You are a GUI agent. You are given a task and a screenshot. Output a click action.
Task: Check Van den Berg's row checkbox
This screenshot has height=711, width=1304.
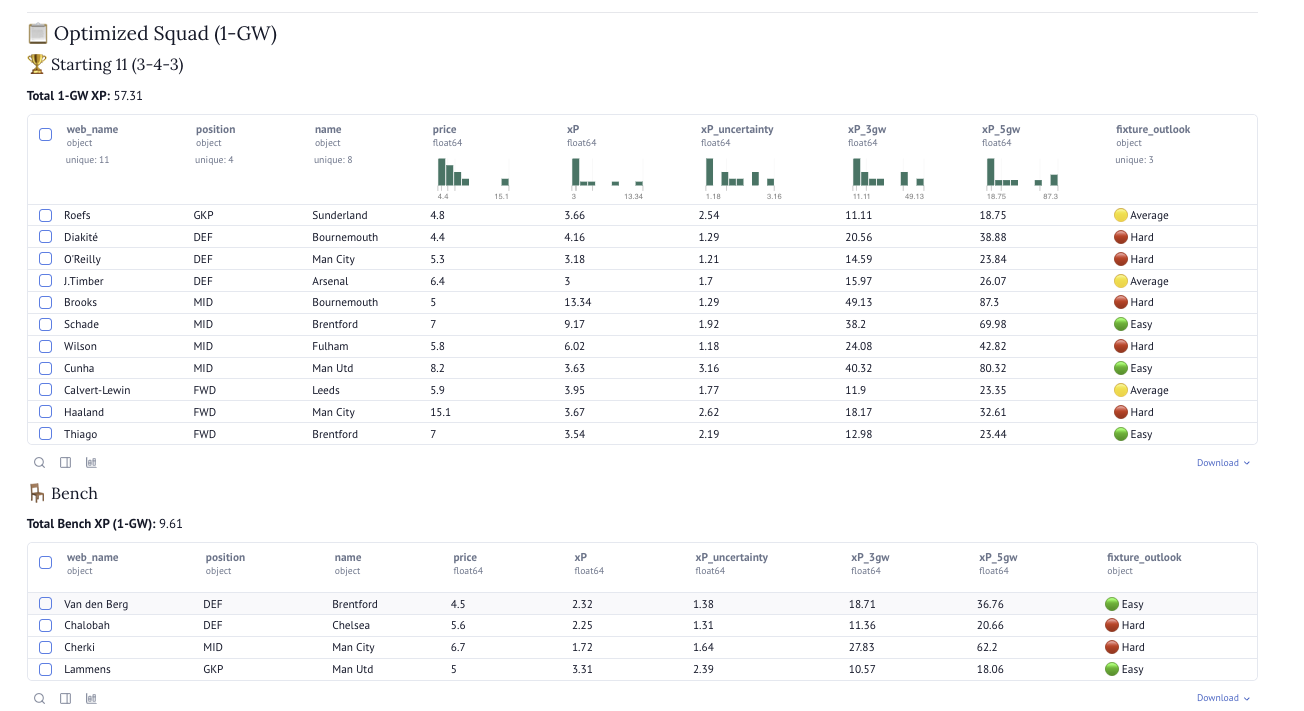(x=45, y=603)
